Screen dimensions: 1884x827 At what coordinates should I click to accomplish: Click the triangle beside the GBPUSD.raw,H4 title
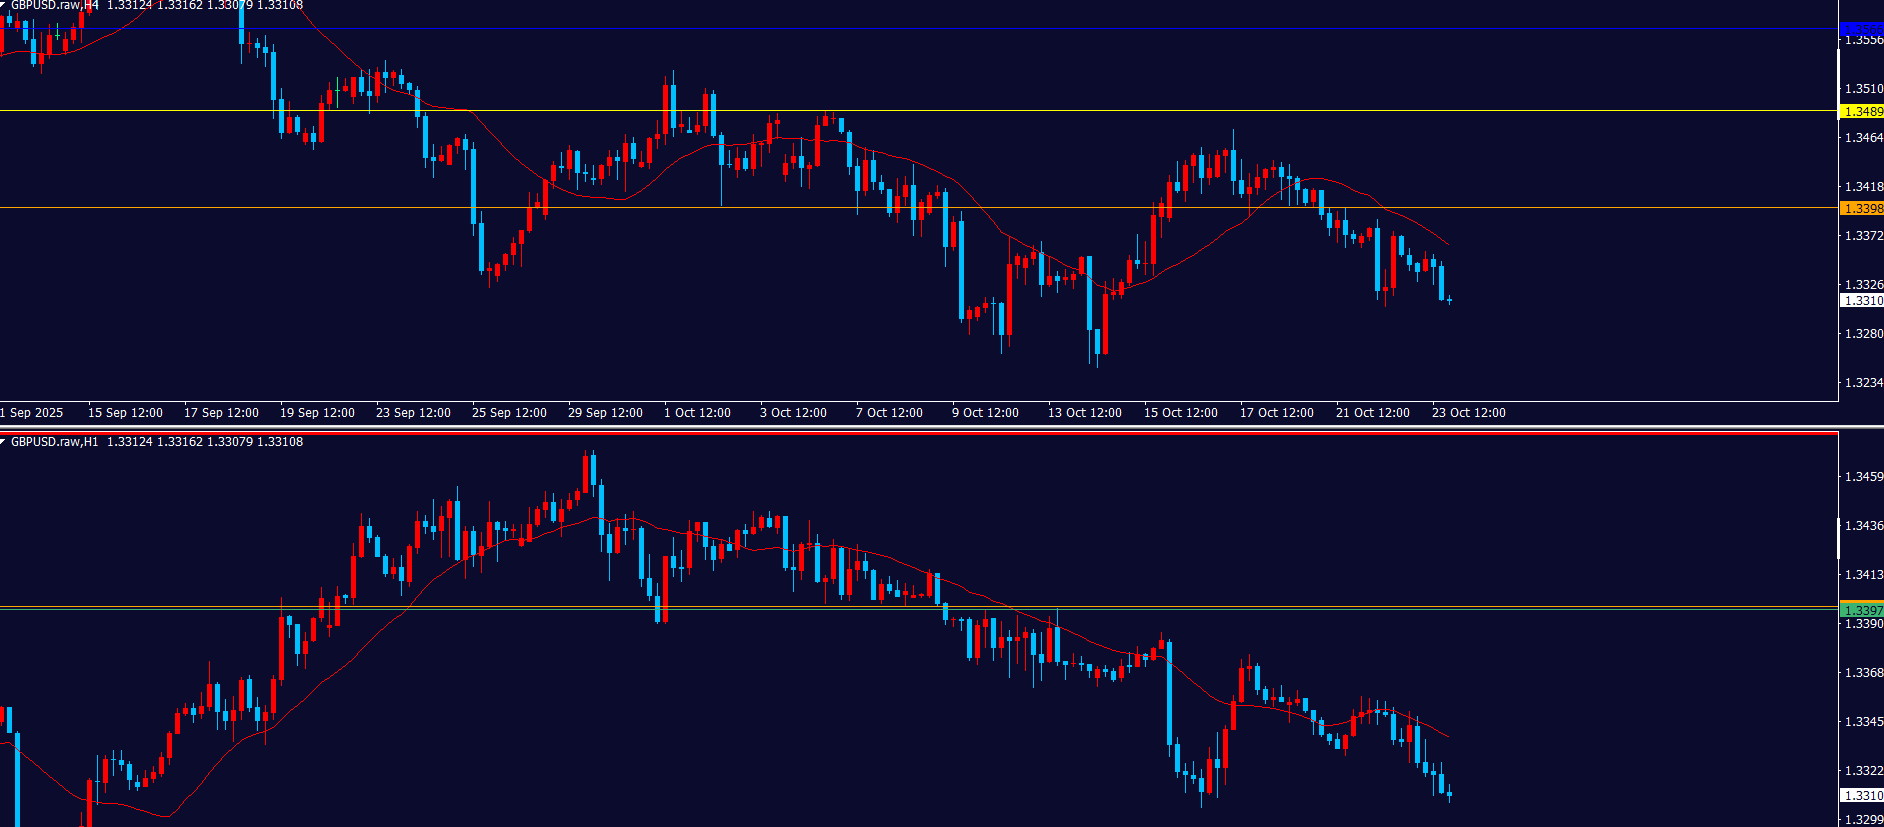(4, 5)
